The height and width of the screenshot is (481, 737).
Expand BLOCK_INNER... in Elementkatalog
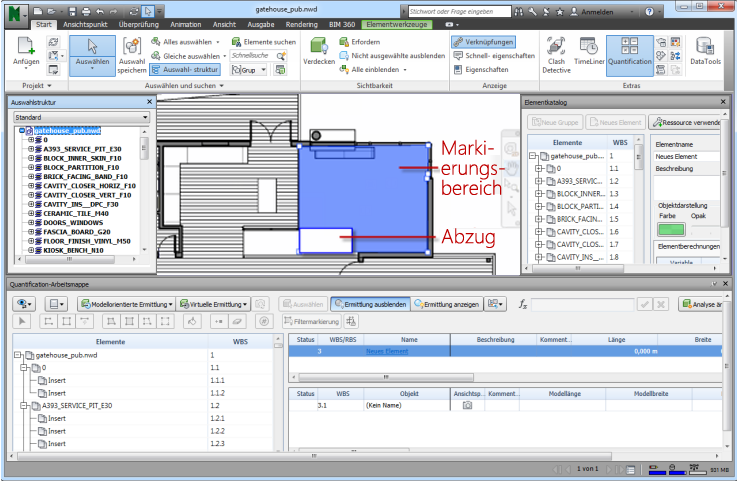pyautogui.click(x=538, y=194)
